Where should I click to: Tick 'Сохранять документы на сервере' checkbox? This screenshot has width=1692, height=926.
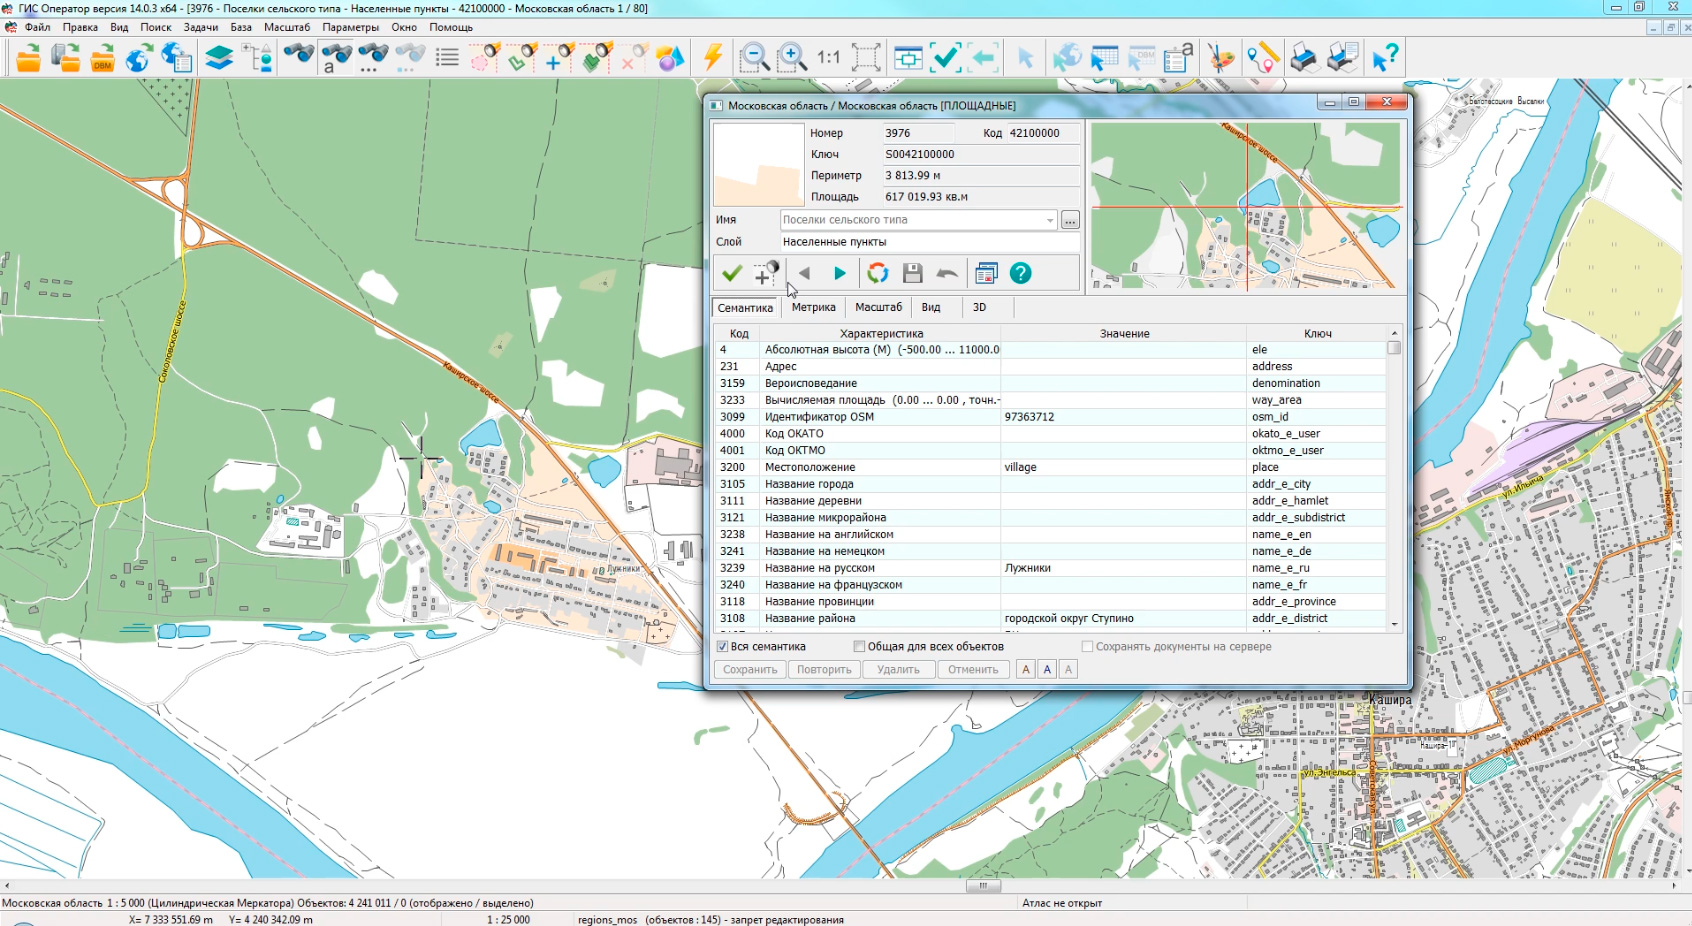coord(1087,647)
